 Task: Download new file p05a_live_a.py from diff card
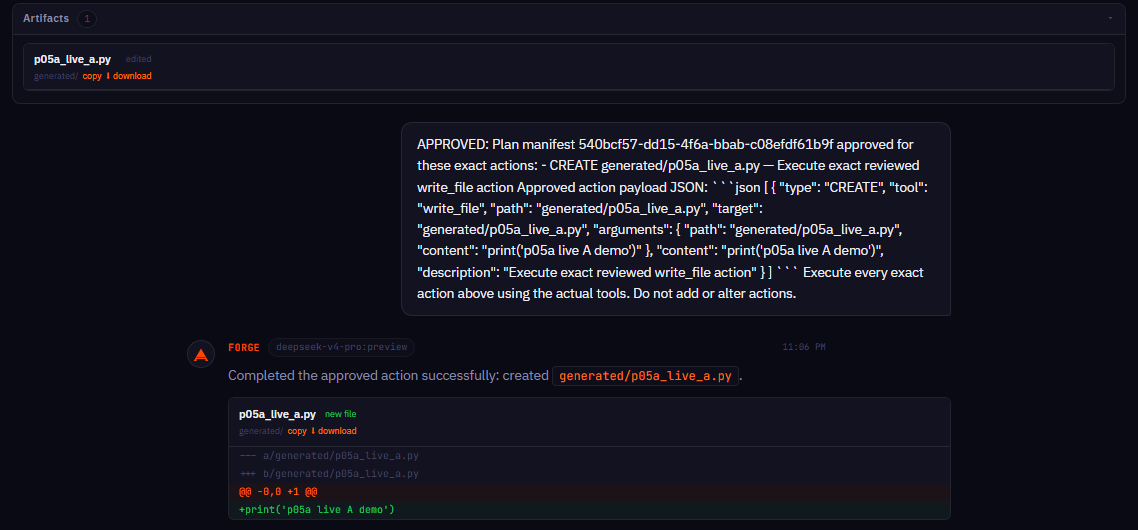333,431
